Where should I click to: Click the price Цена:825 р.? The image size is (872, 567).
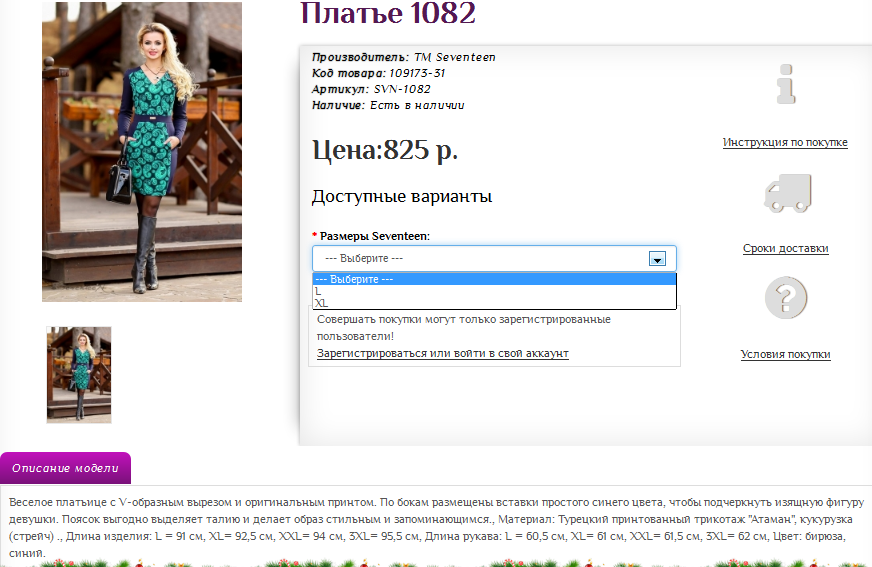(385, 150)
